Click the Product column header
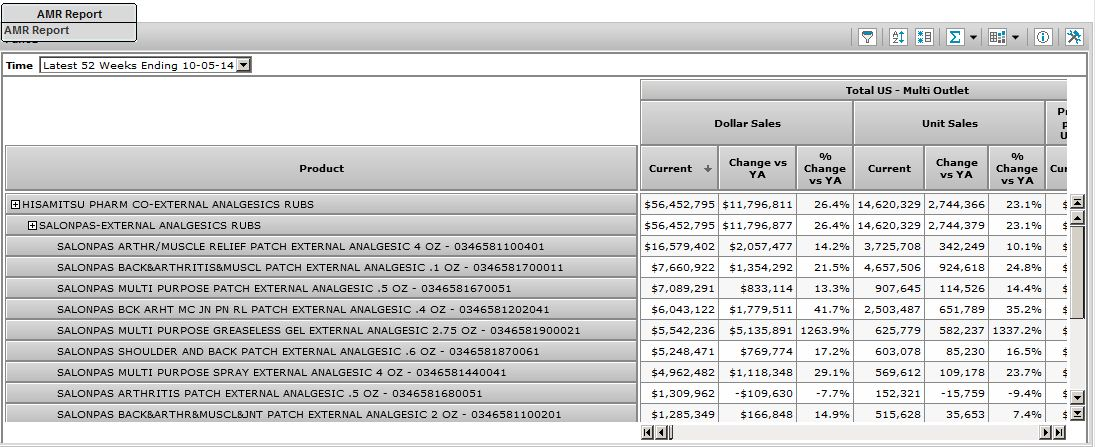The height and width of the screenshot is (447, 1095). 321,168
